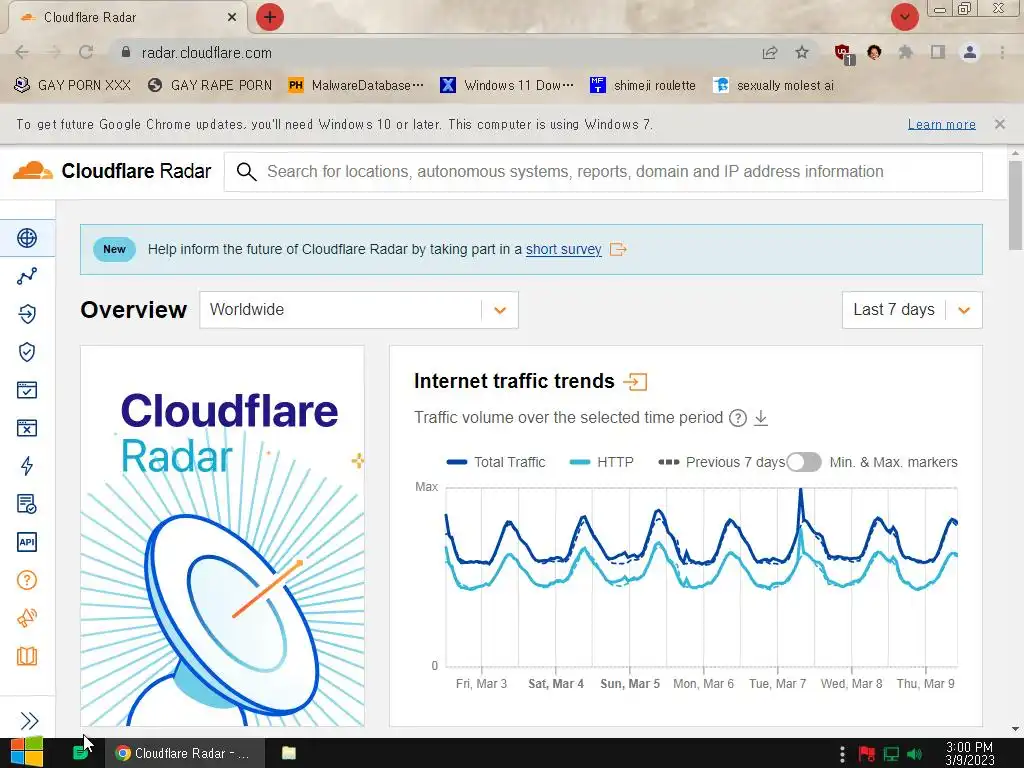Click the red tab search dropdown arrow
1024x768 pixels.
point(905,17)
